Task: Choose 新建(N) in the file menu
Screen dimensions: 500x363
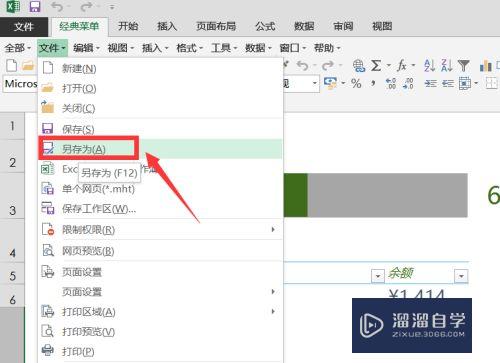Action: click(160, 68)
